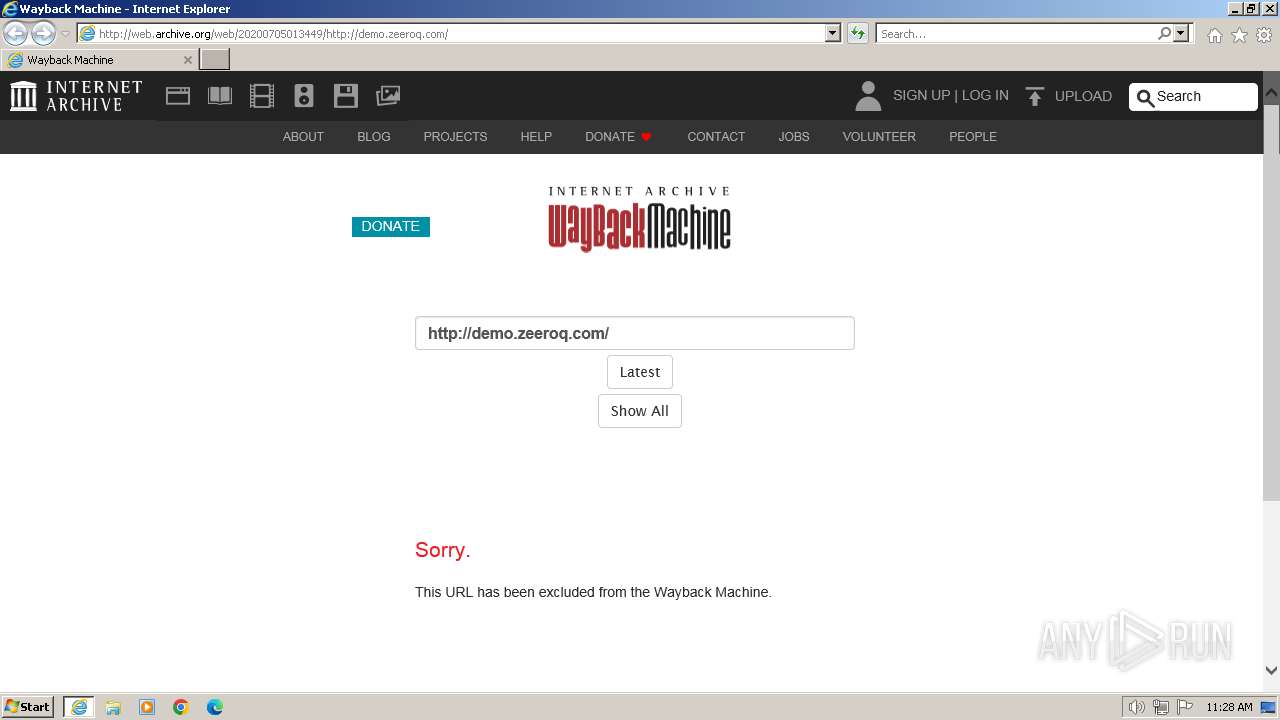The image size is (1280, 720).
Task: Open the recent pages dropdown arrow
Action: (x=66, y=33)
